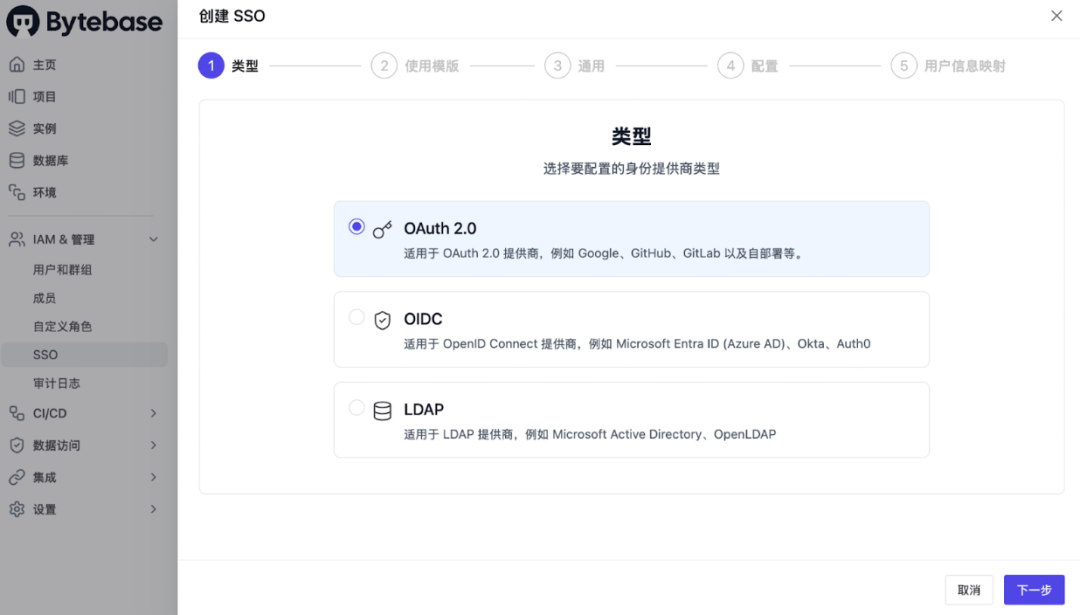Image resolution: width=1080 pixels, height=615 pixels.
Task: Click the OIDC description mentioning Okta
Action: [637, 344]
